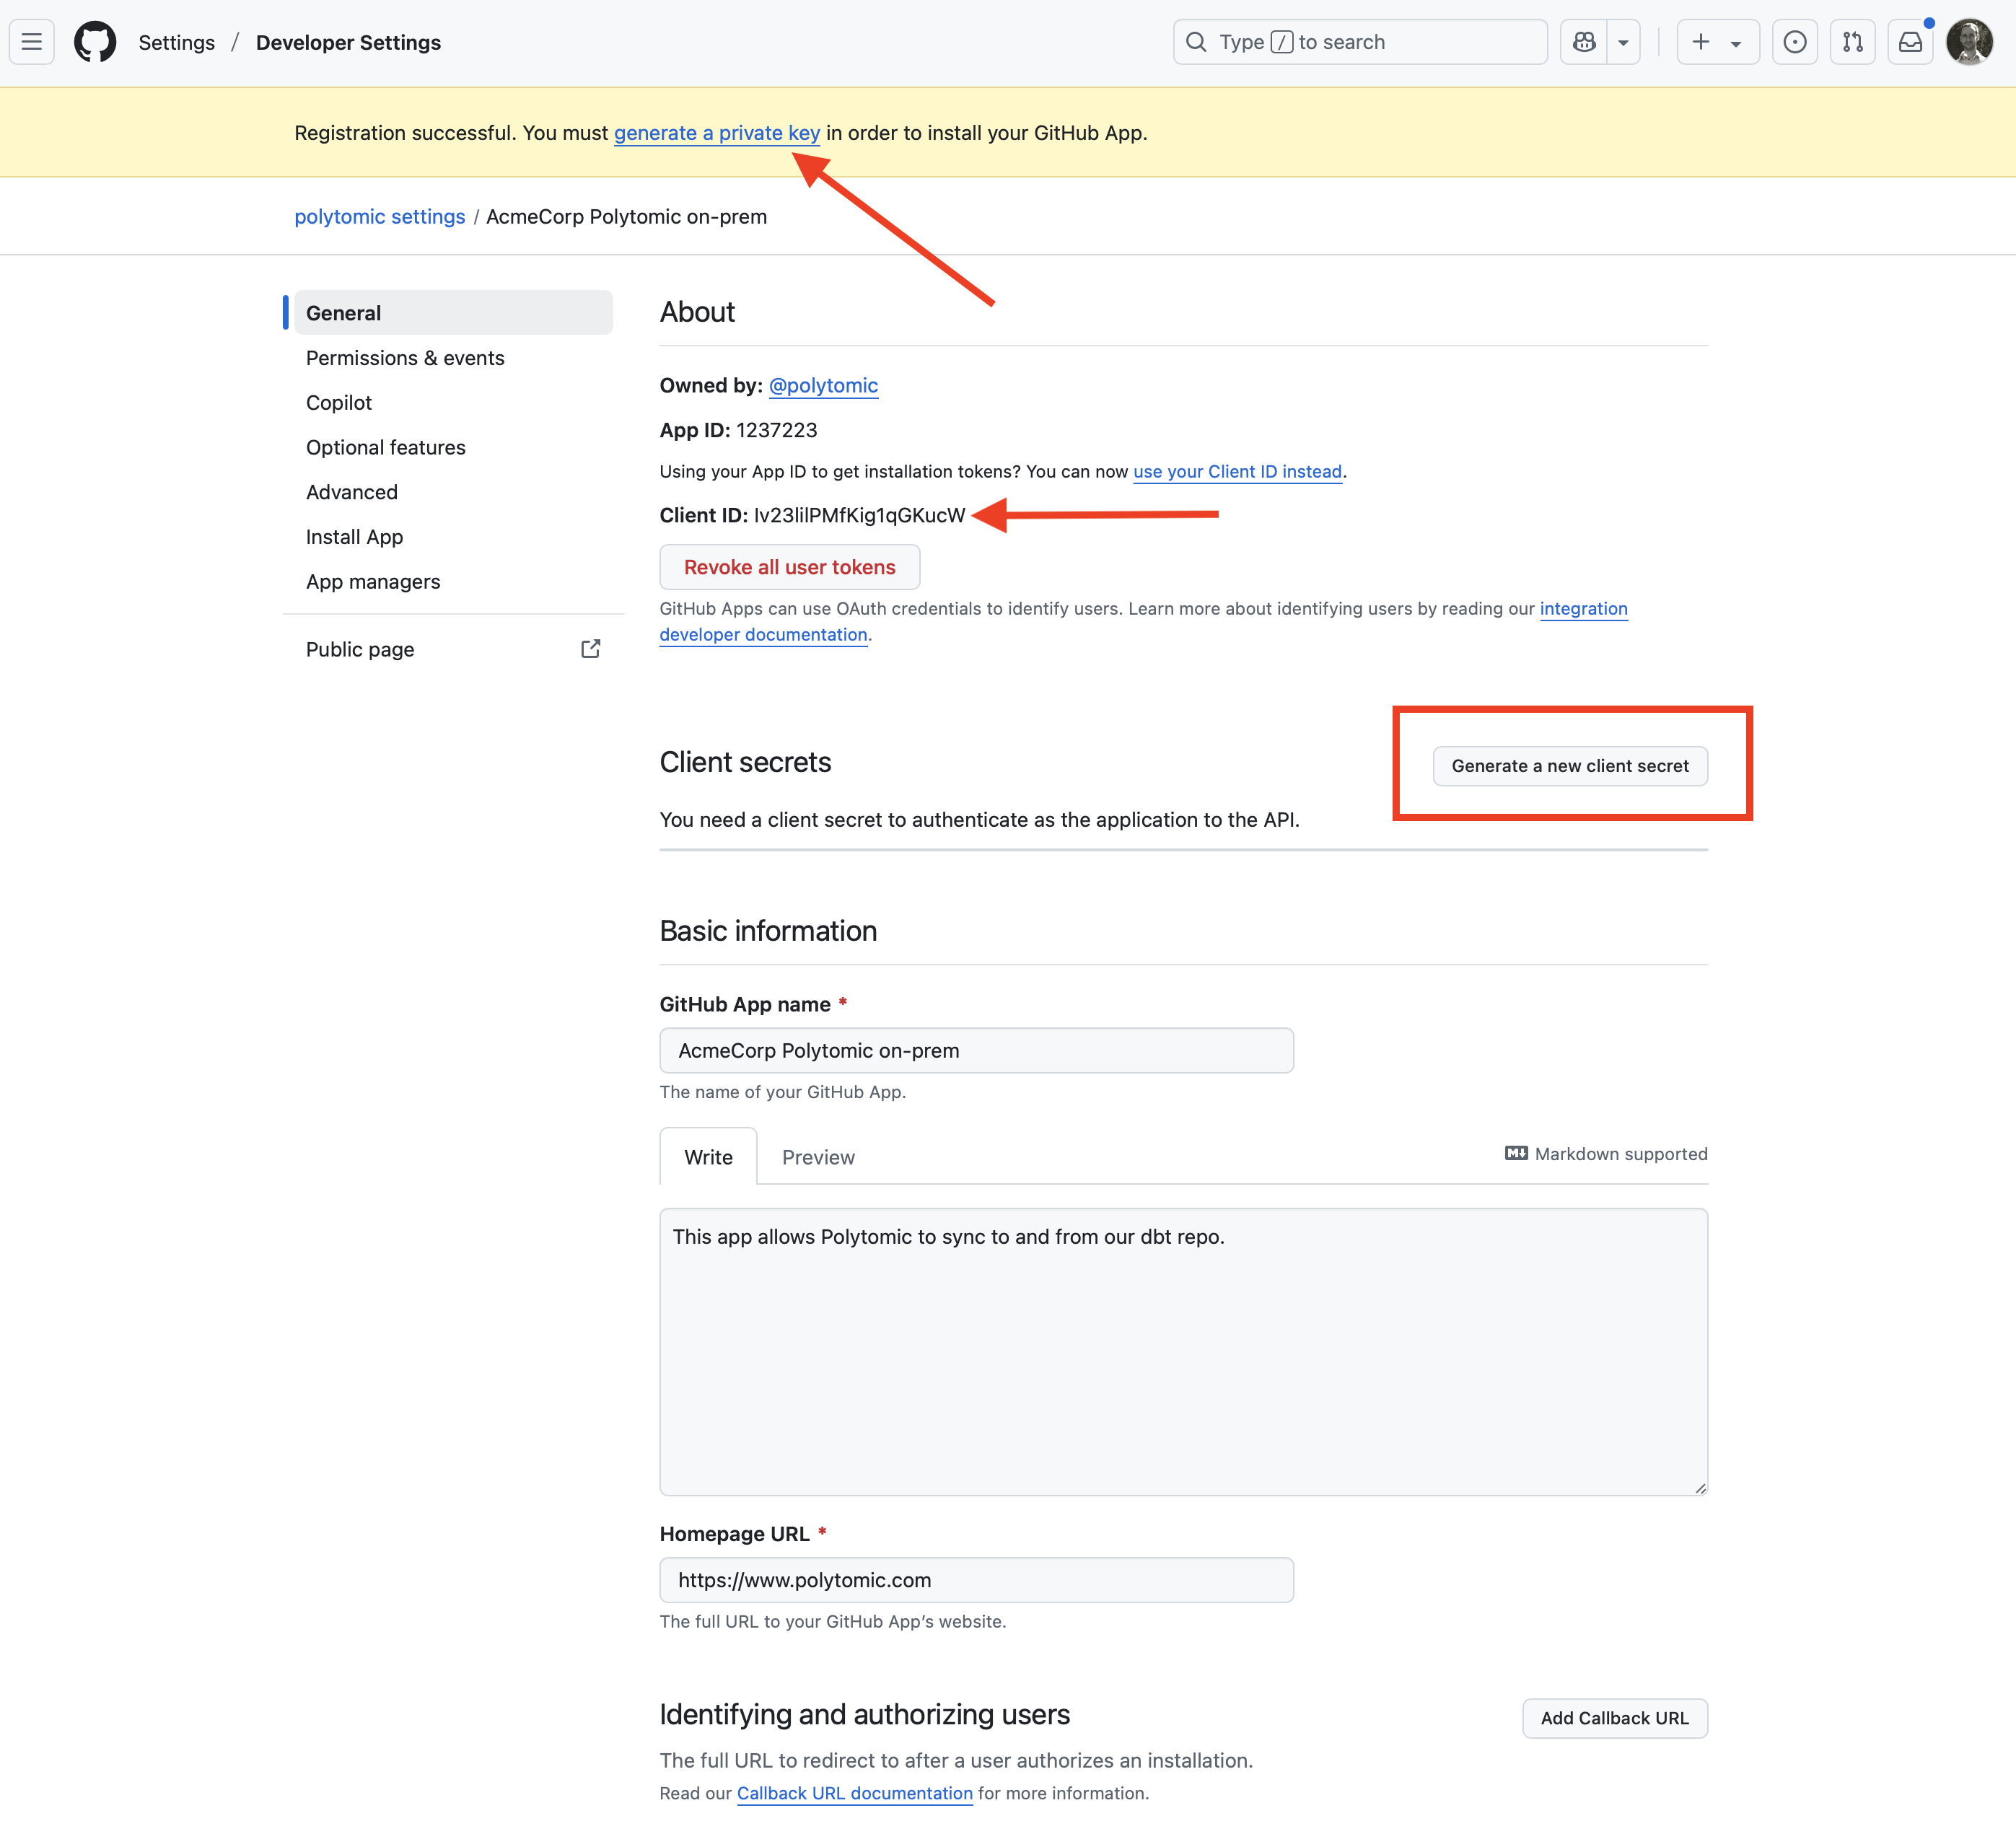Click the GitHub Octocat logo
2016x1821 pixels.
[x=95, y=42]
